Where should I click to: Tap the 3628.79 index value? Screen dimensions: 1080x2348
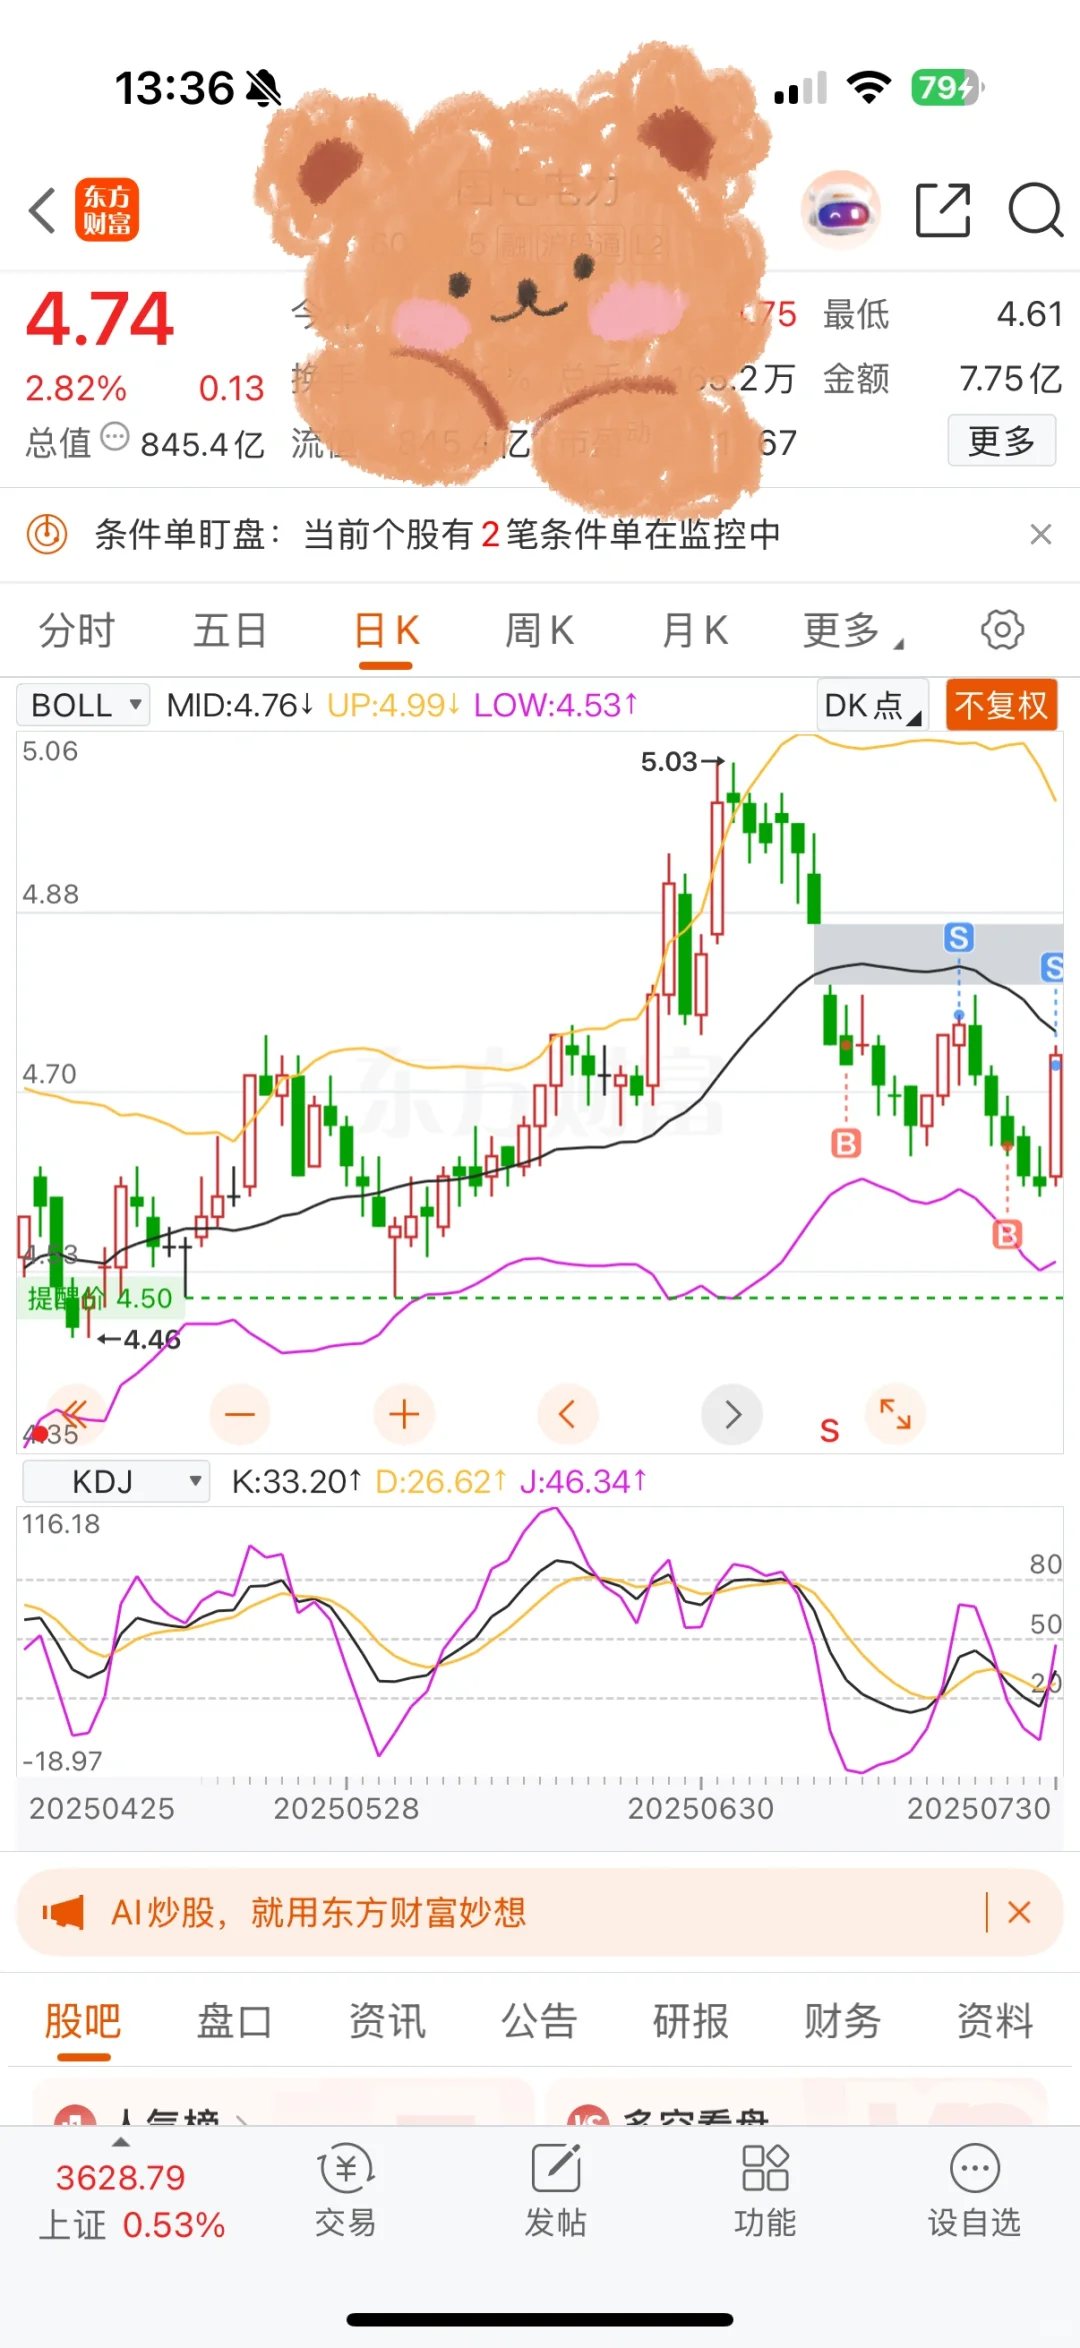[120, 2177]
